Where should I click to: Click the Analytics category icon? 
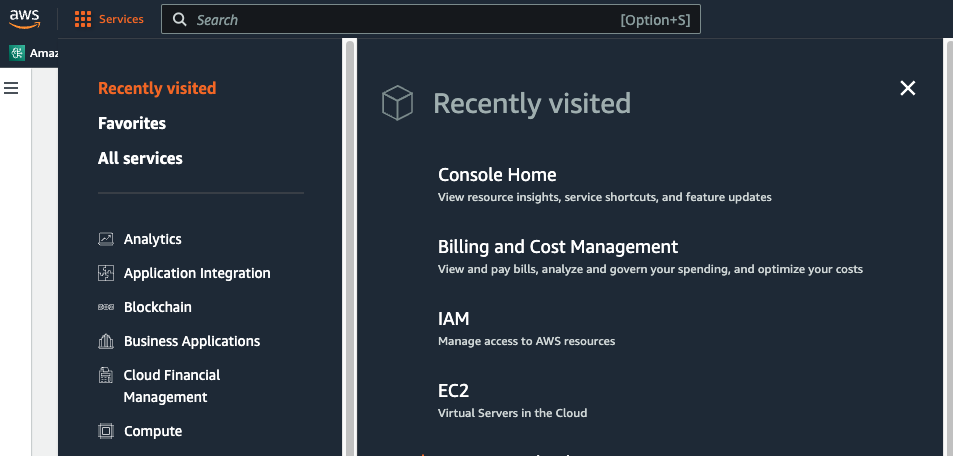(x=106, y=239)
